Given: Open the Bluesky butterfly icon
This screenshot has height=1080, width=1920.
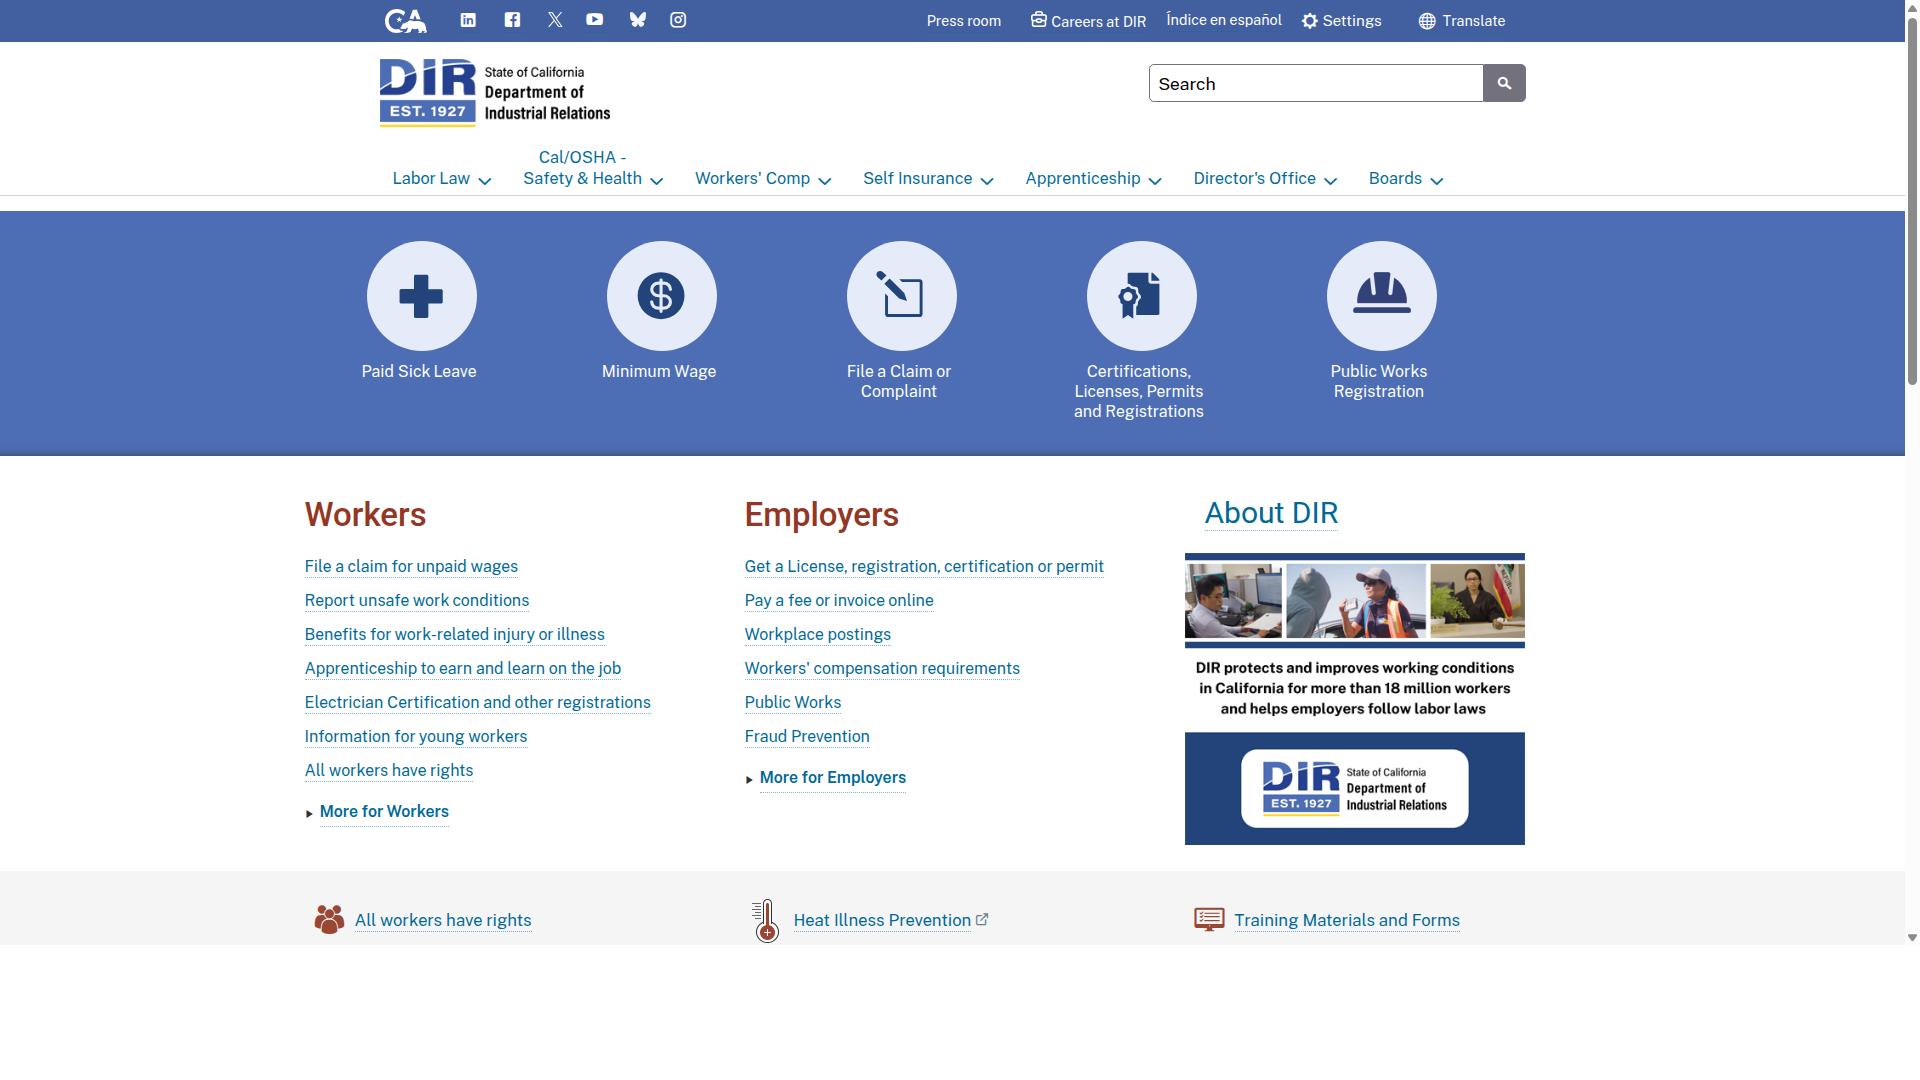Looking at the screenshot, I should [x=637, y=19].
